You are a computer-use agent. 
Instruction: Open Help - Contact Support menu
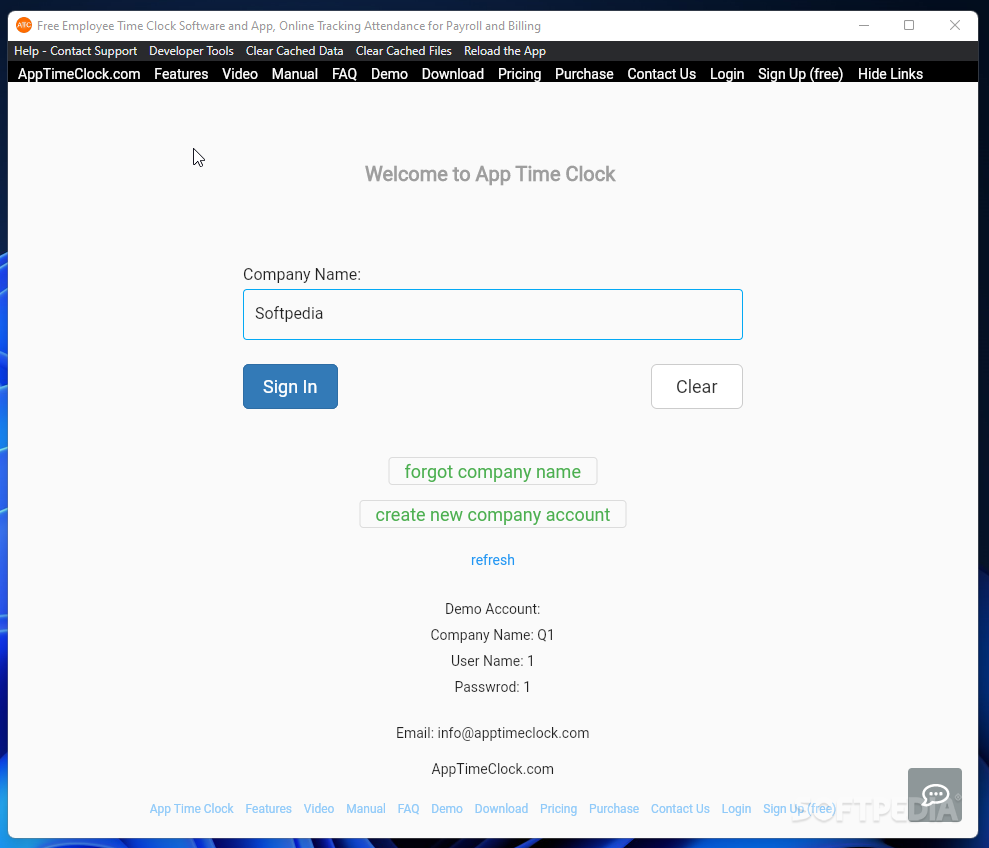pos(76,51)
